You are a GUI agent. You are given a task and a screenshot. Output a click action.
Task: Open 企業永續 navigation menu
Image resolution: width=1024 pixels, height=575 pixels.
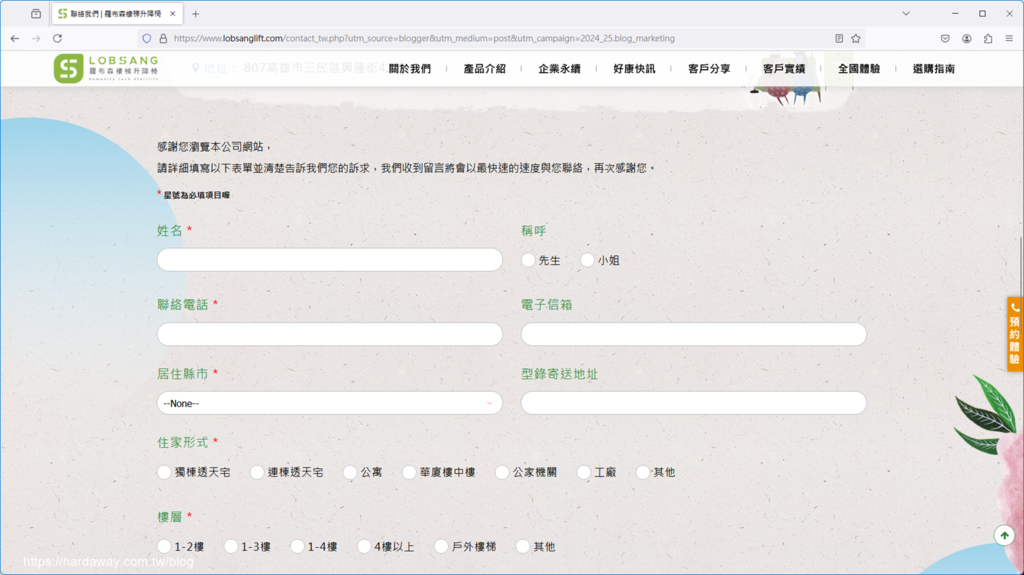[x=559, y=69]
